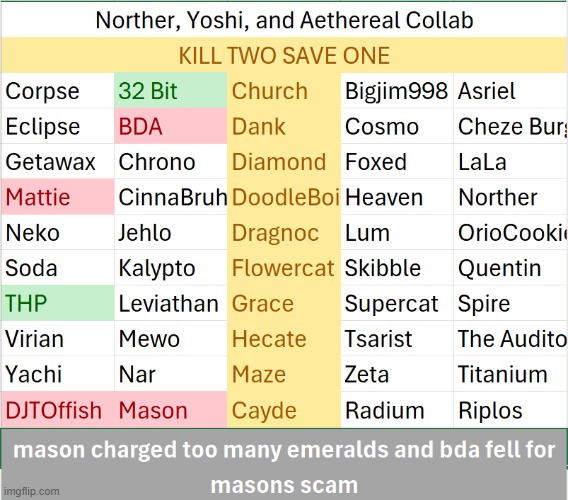This screenshot has width=568, height=500.
Task: Select the DJTOffish cell
Action: 58,410
